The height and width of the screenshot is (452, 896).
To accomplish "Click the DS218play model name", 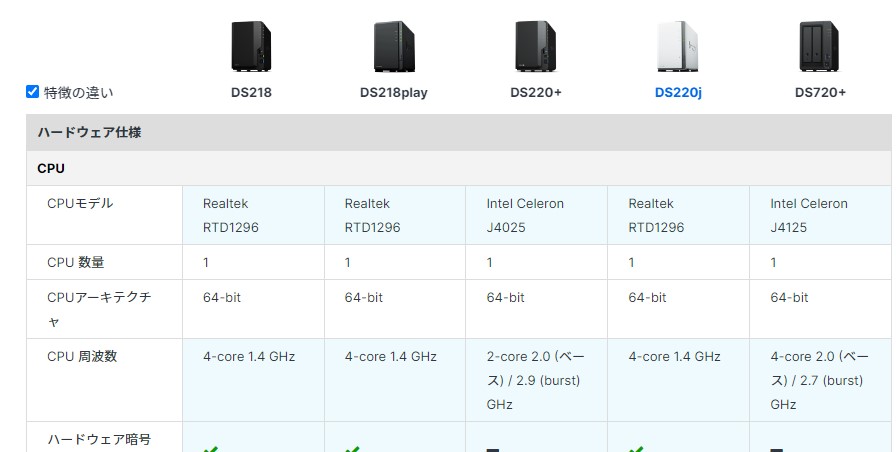I will coord(394,93).
